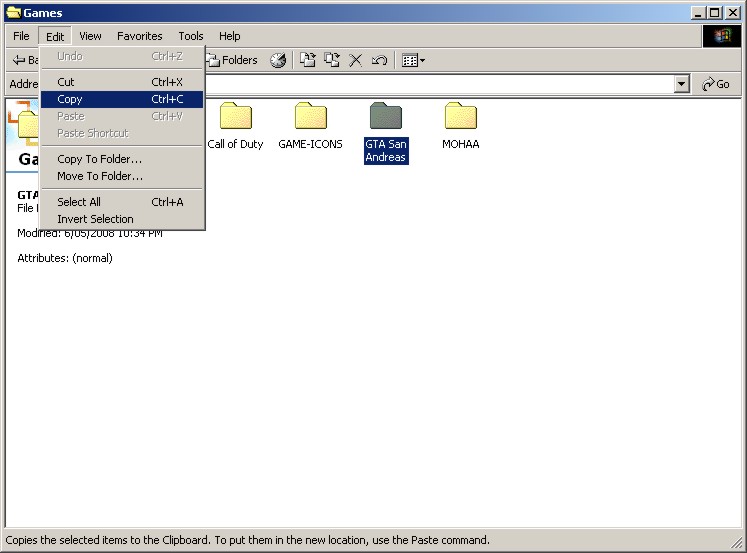Click the GTA San Andreas folder icon
The height and width of the screenshot is (553, 747).
(386, 116)
